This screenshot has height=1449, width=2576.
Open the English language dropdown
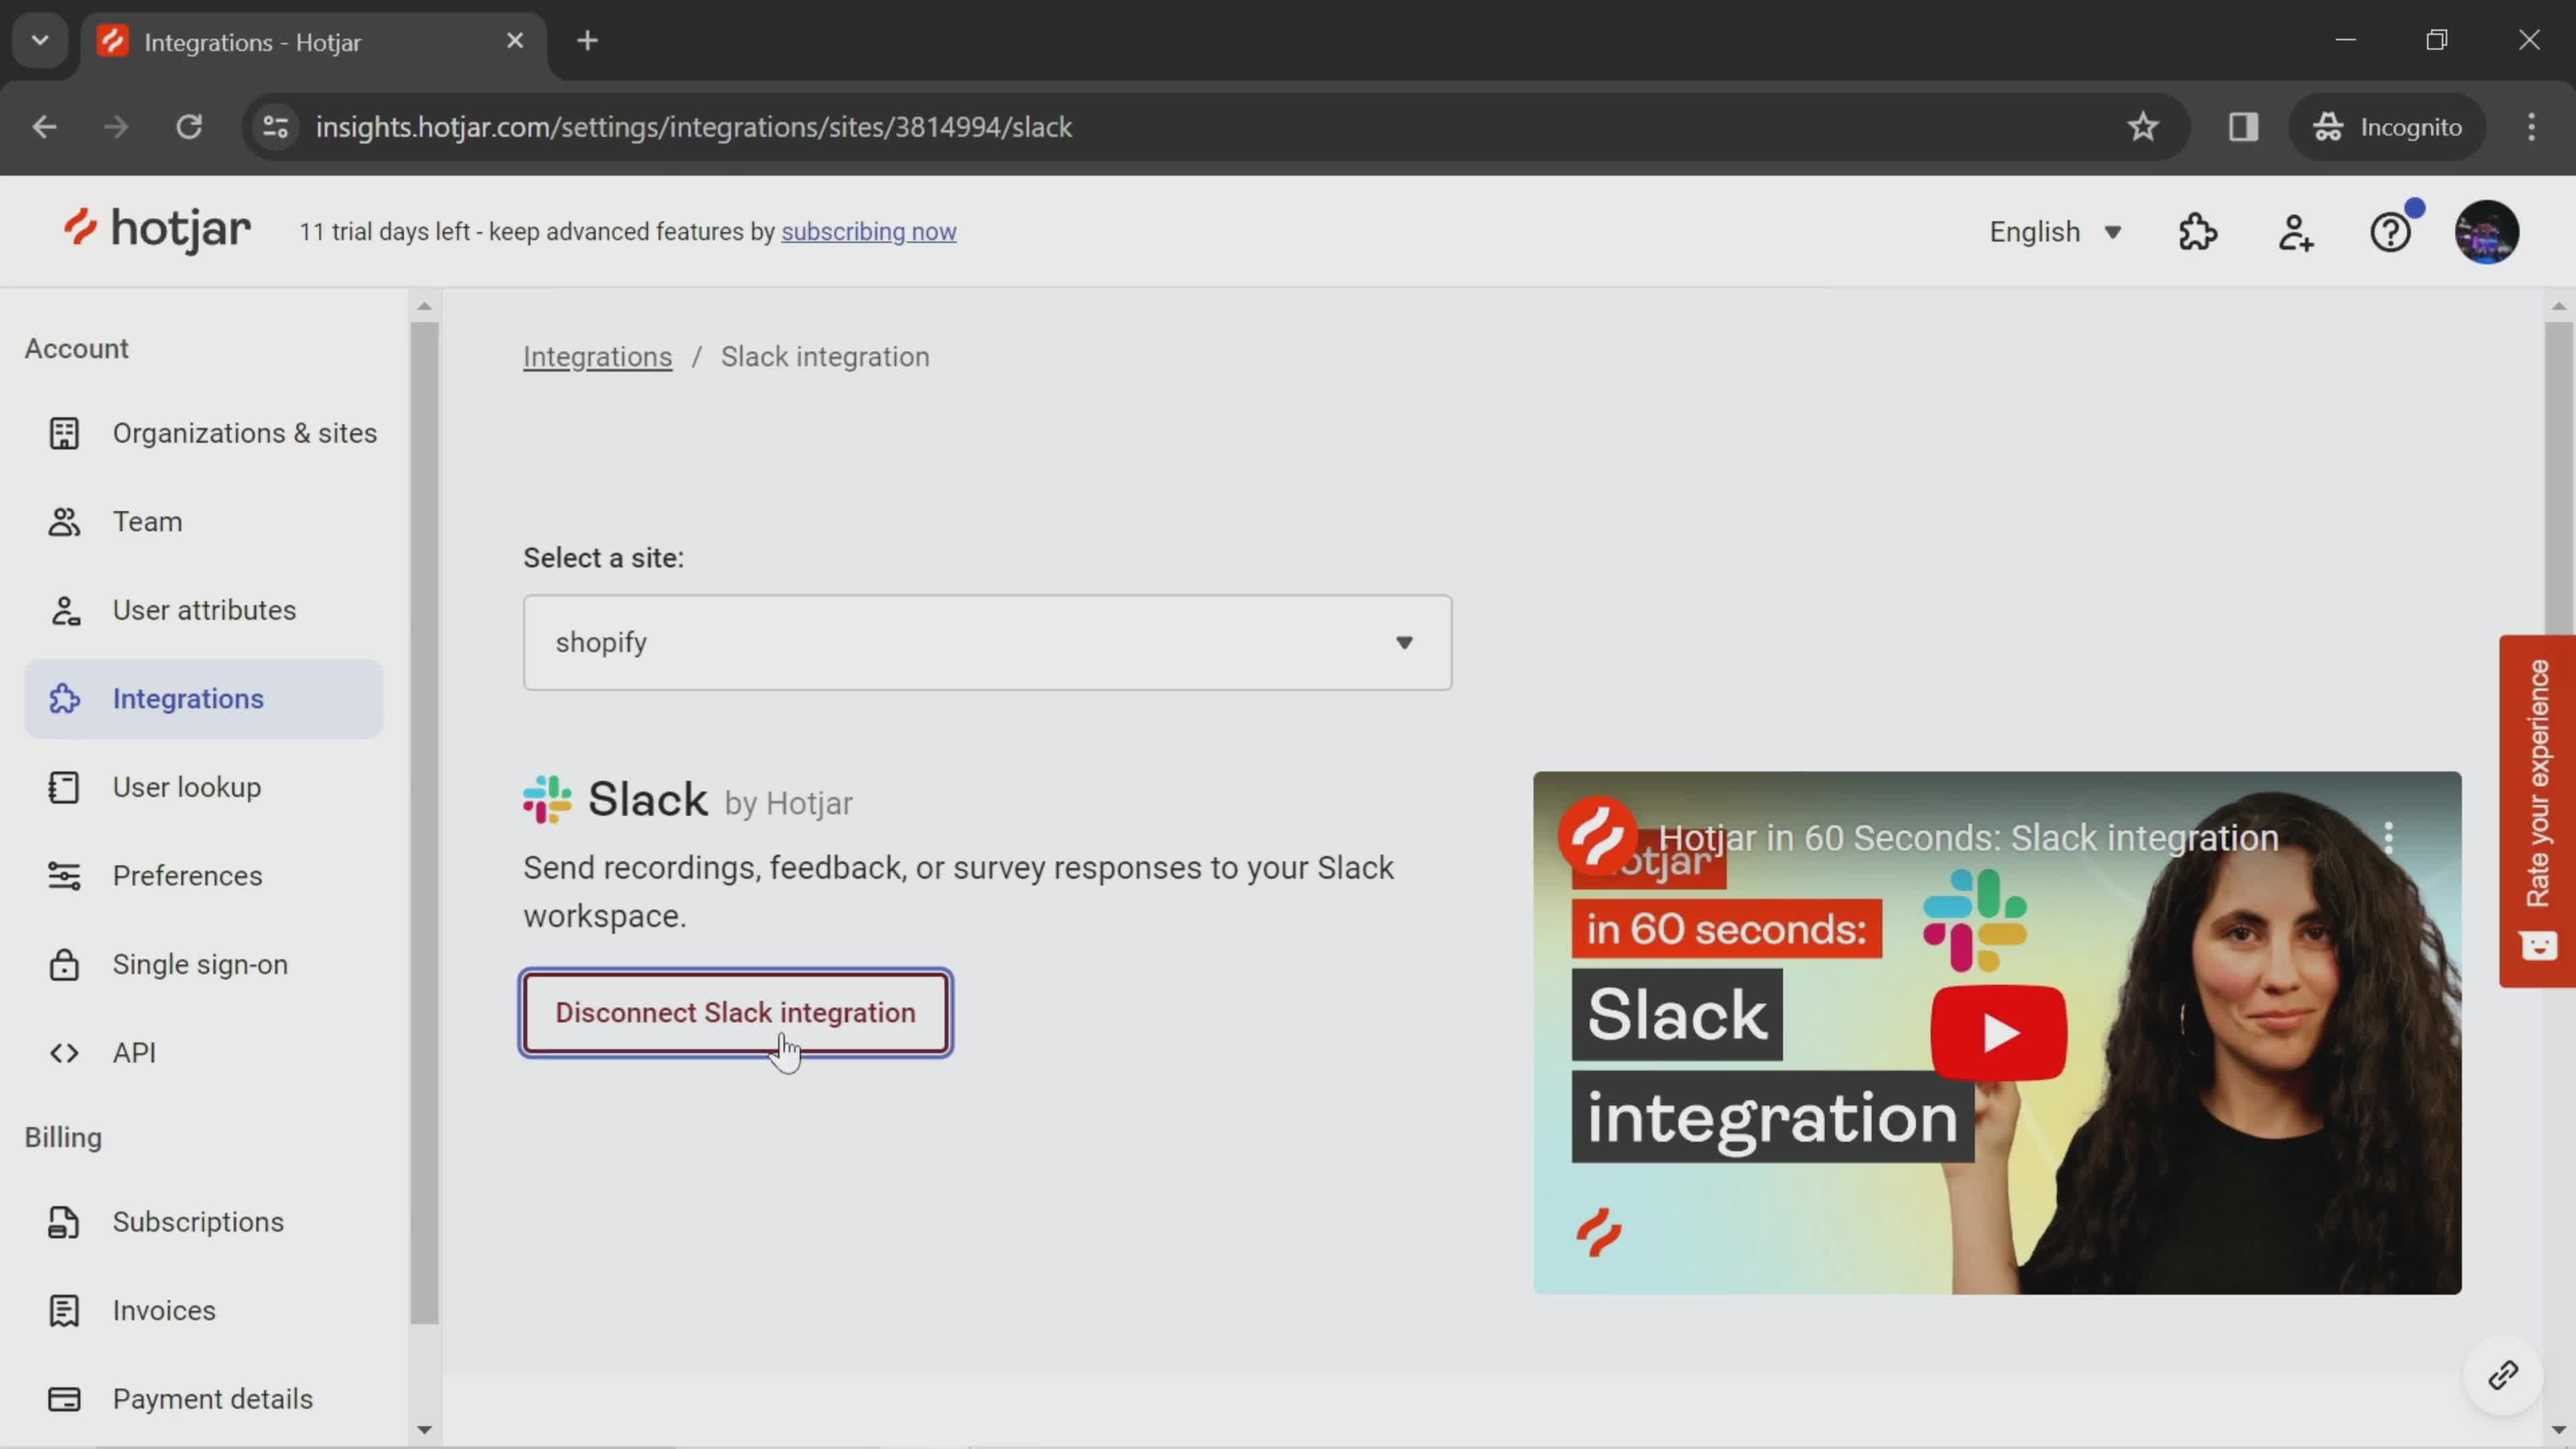click(2055, 232)
